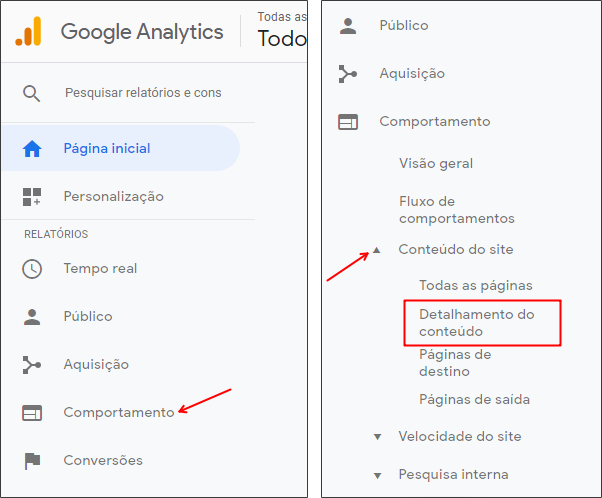The height and width of the screenshot is (498, 602).
Task: Click the Personalização dashboard icon
Action: [x=32, y=197]
